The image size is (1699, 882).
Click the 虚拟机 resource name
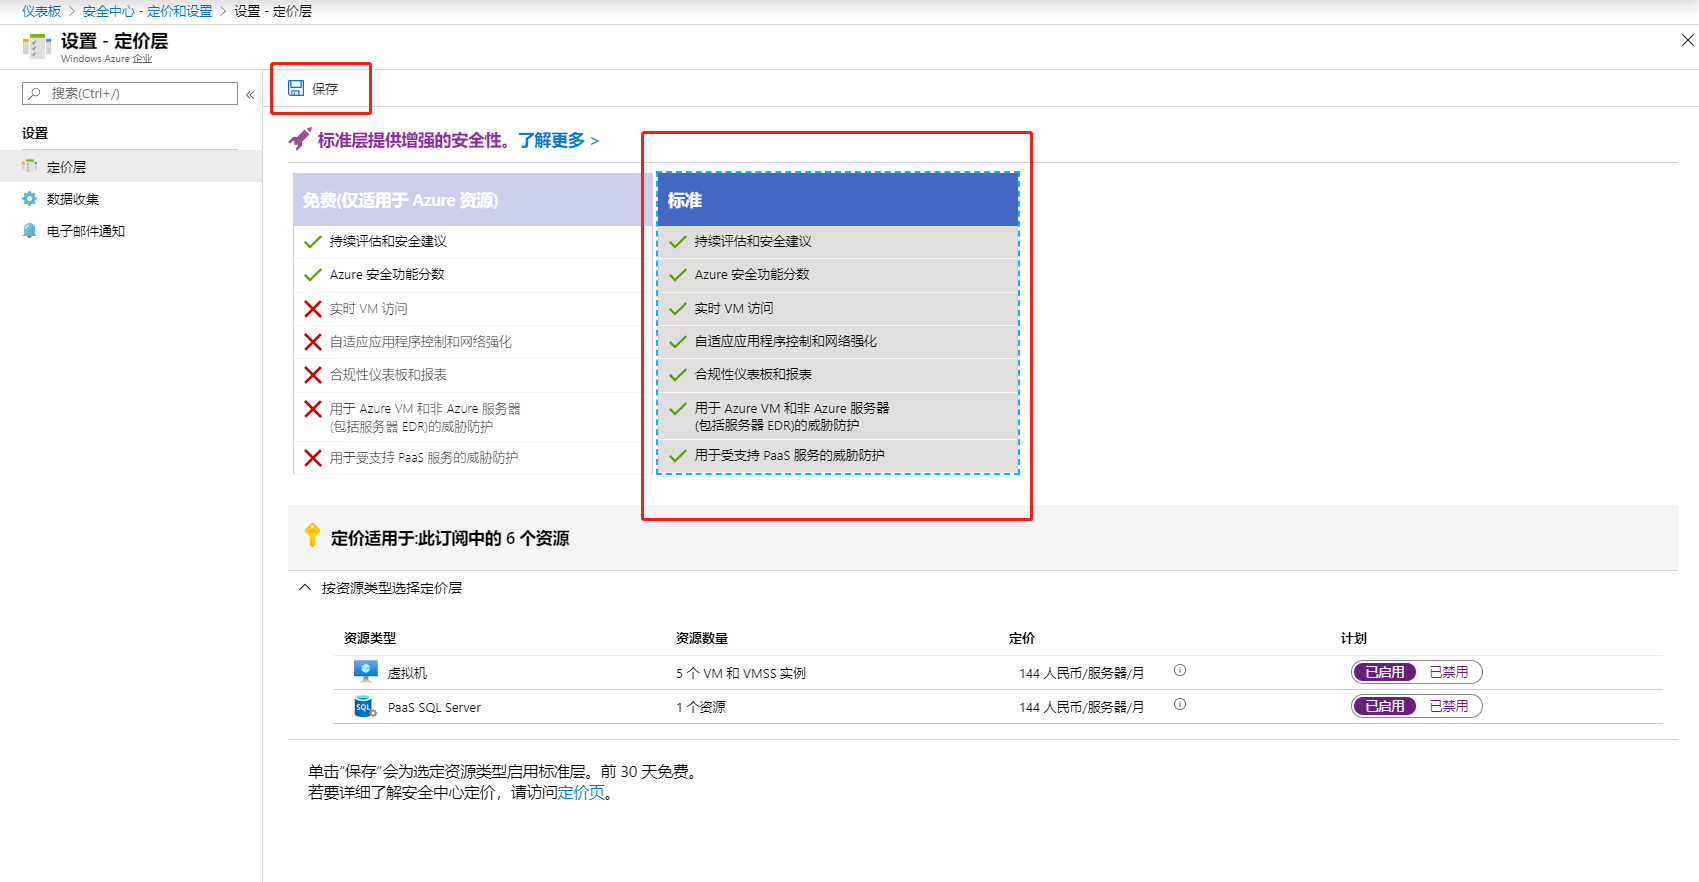[x=407, y=673]
